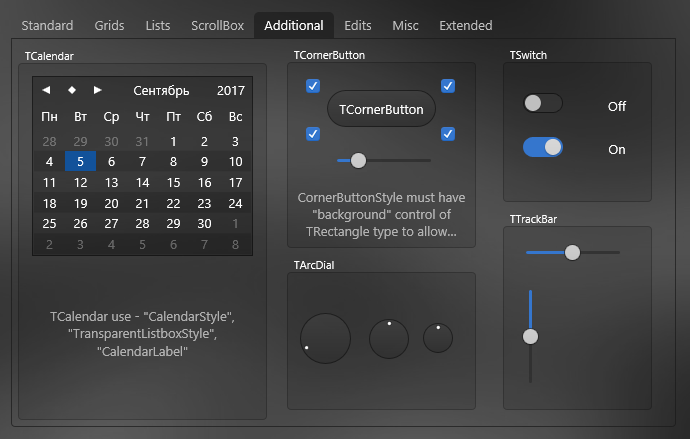The width and height of the screenshot is (690, 439).
Task: Open the Сентябрь month selector
Action: pos(161,91)
